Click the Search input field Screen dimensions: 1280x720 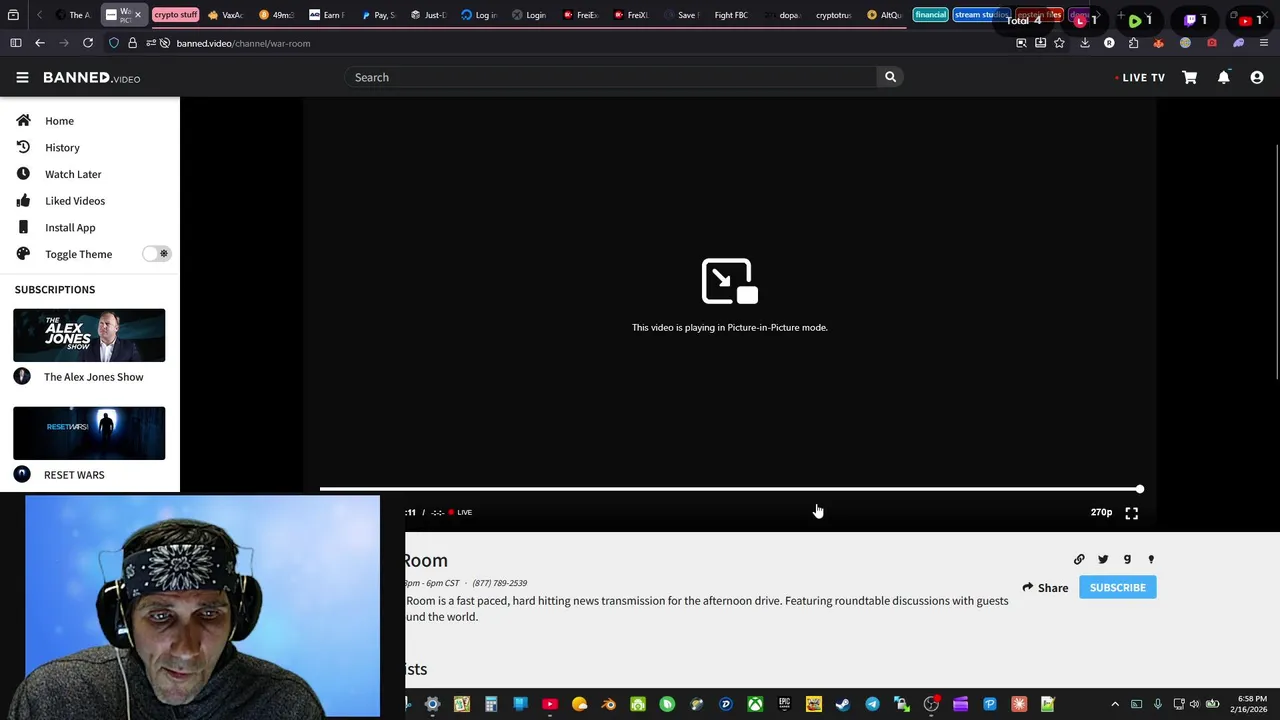[610, 77]
